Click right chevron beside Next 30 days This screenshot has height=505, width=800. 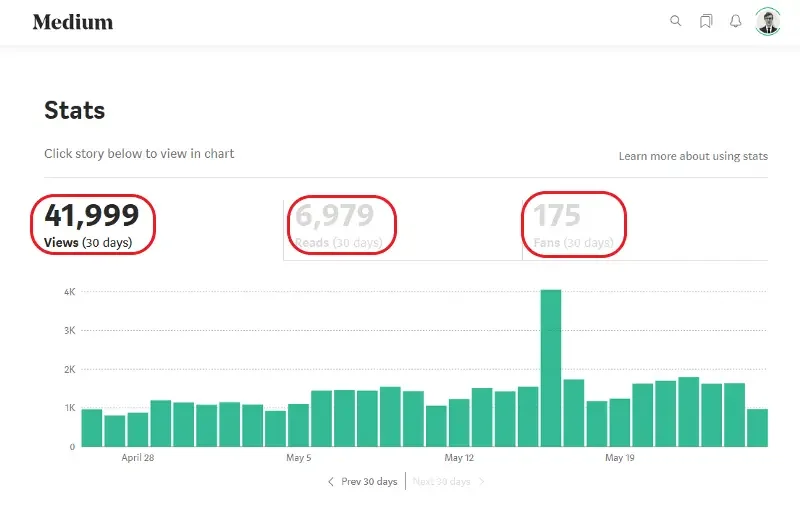pos(481,482)
